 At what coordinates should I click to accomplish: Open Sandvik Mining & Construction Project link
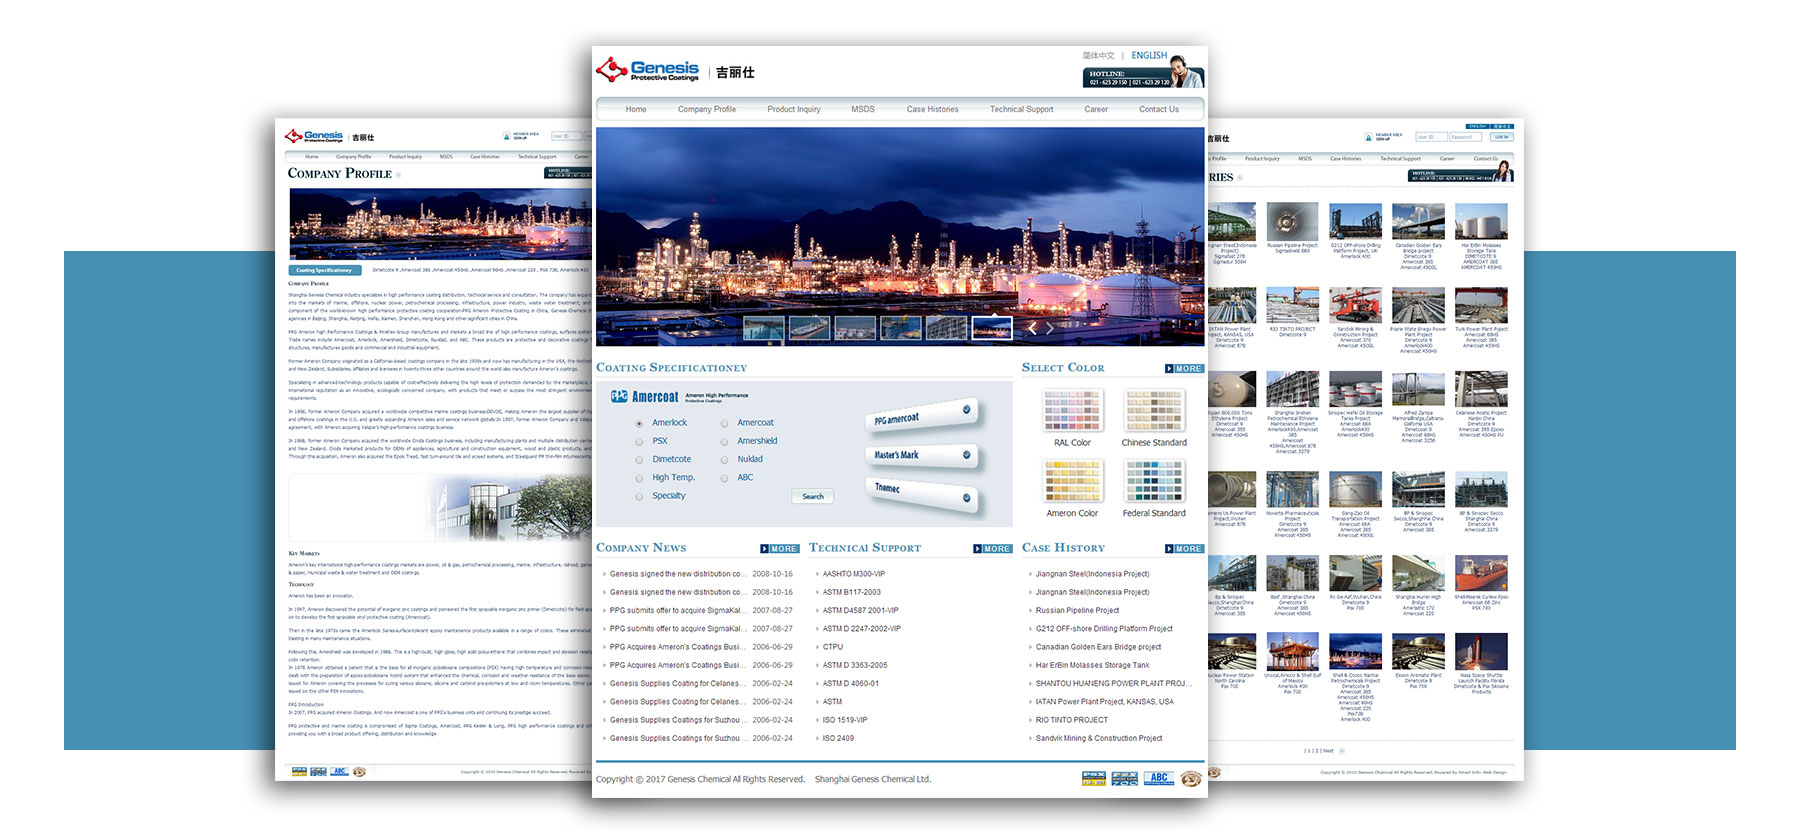coord(1098,738)
